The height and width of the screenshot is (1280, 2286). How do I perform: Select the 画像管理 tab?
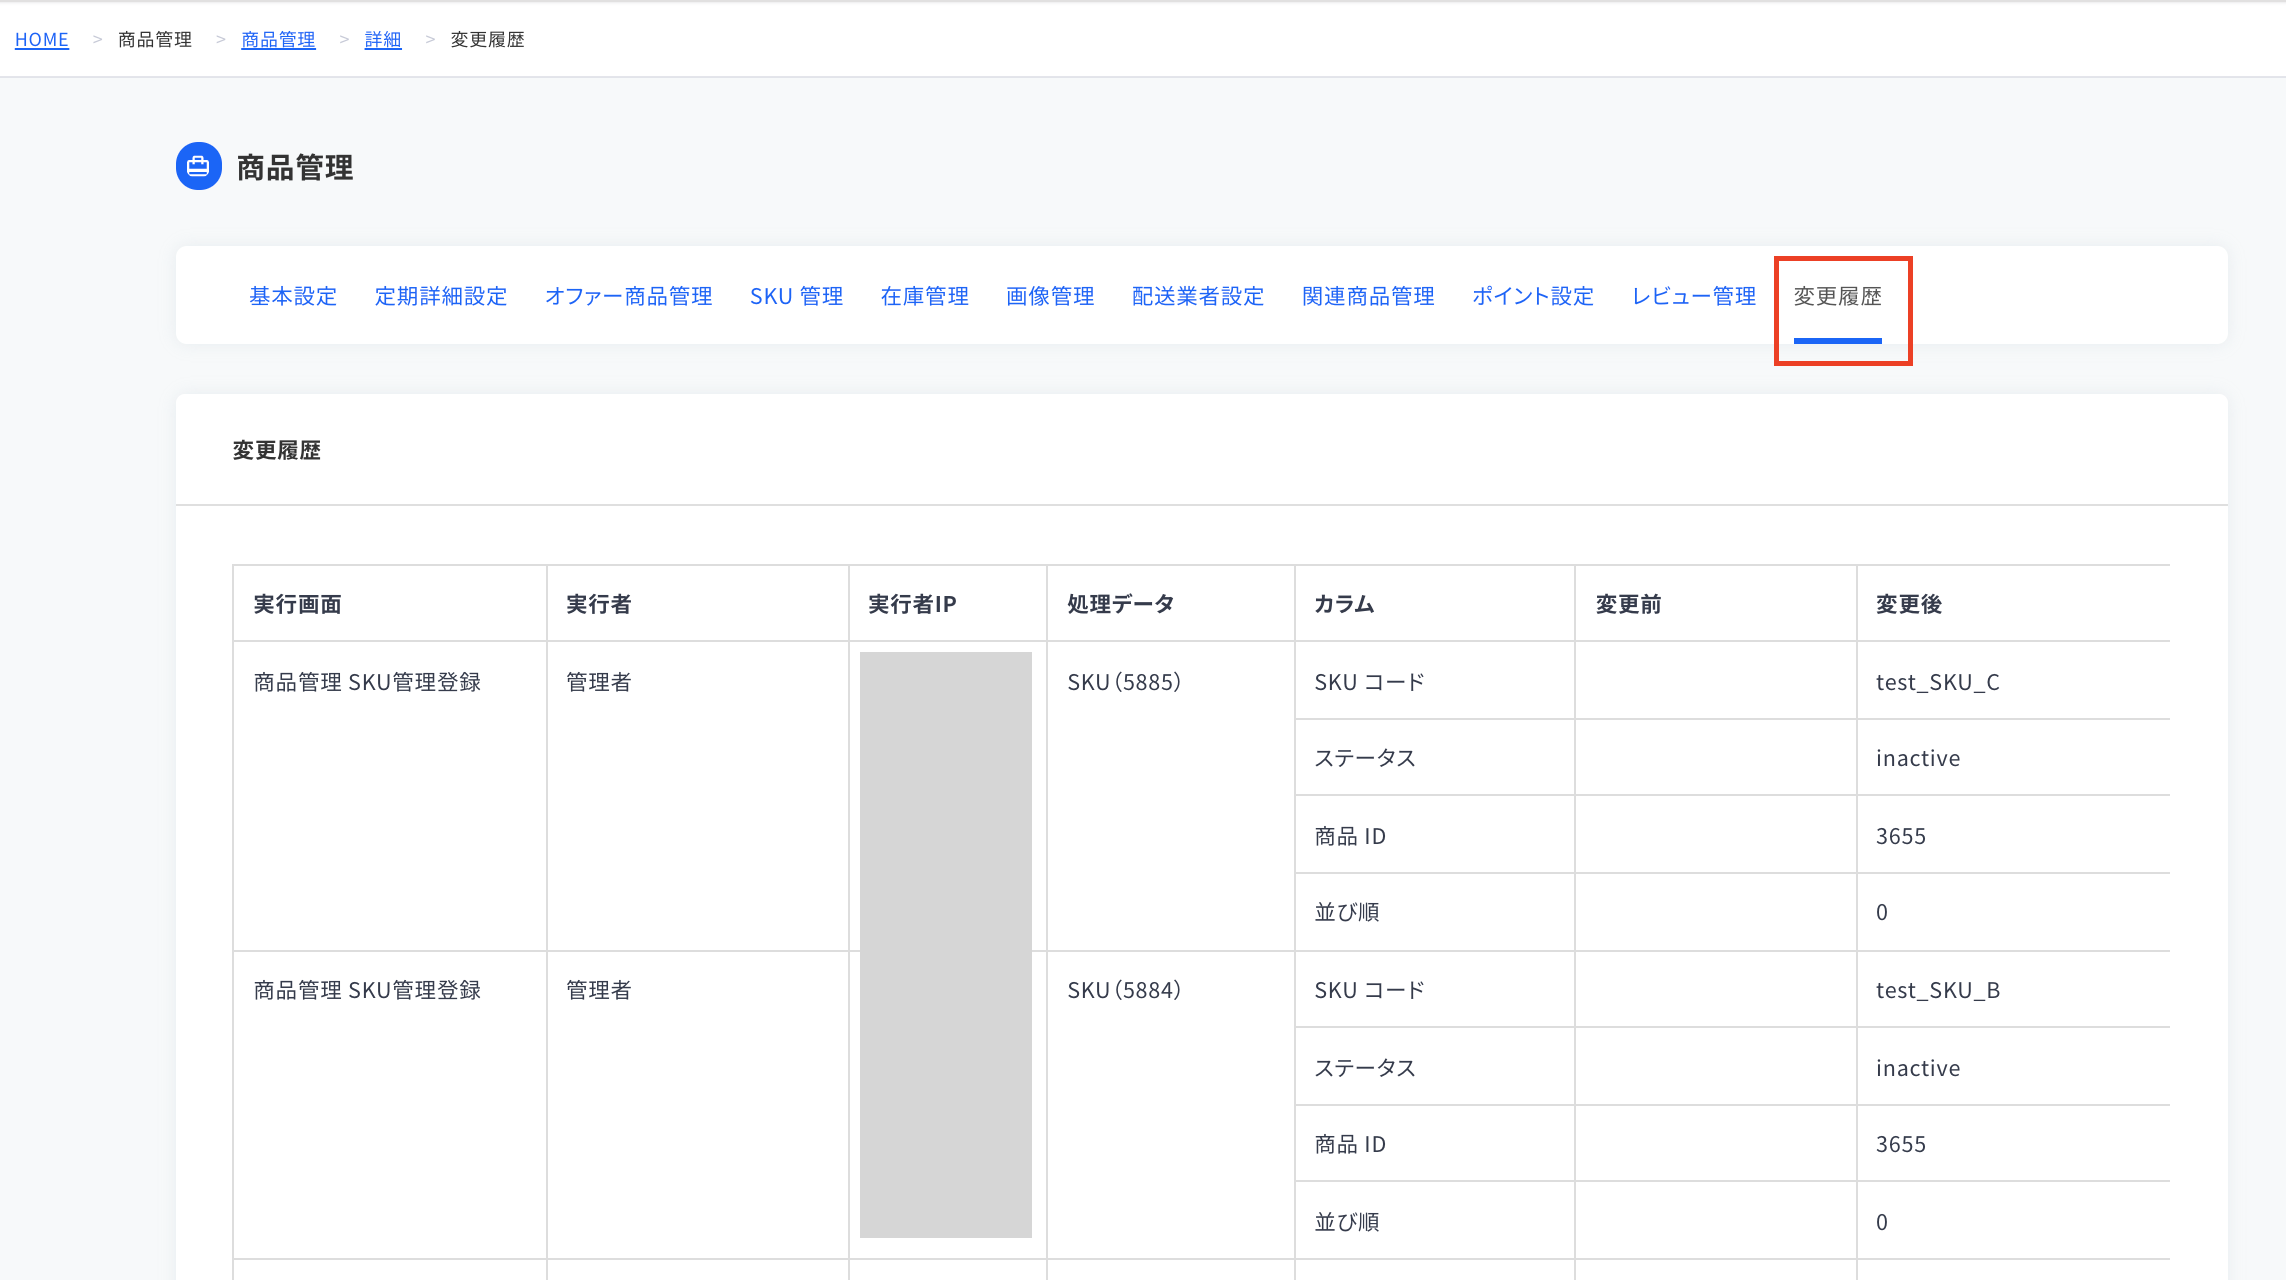[x=1050, y=296]
